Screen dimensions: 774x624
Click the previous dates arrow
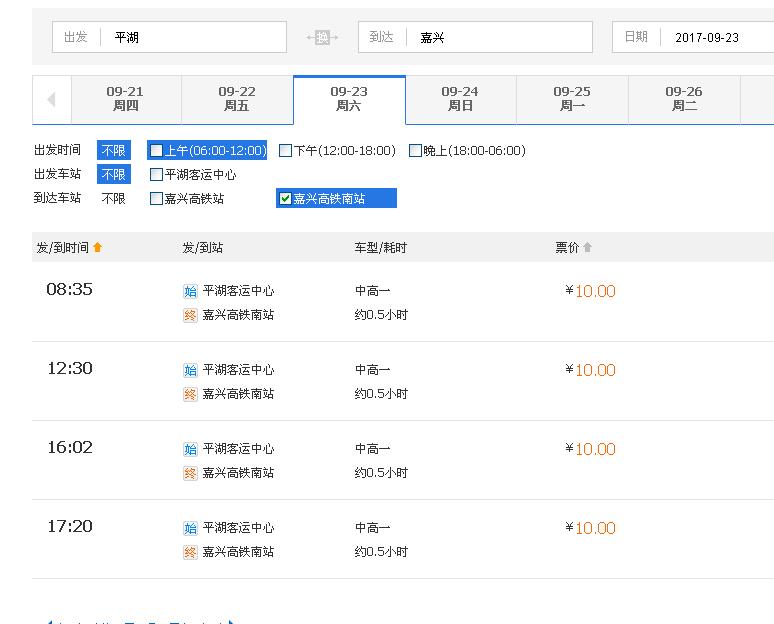click(x=50, y=99)
